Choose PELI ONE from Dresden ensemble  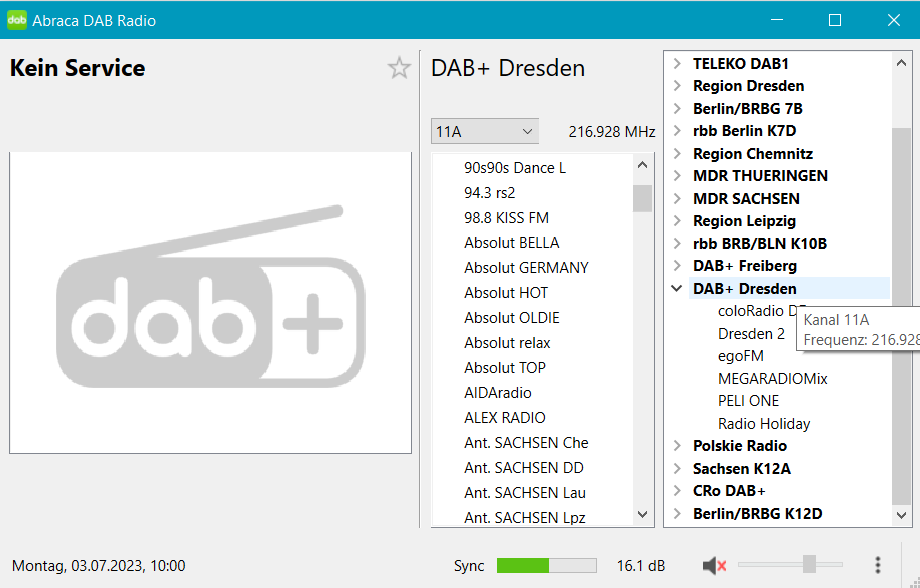click(748, 401)
